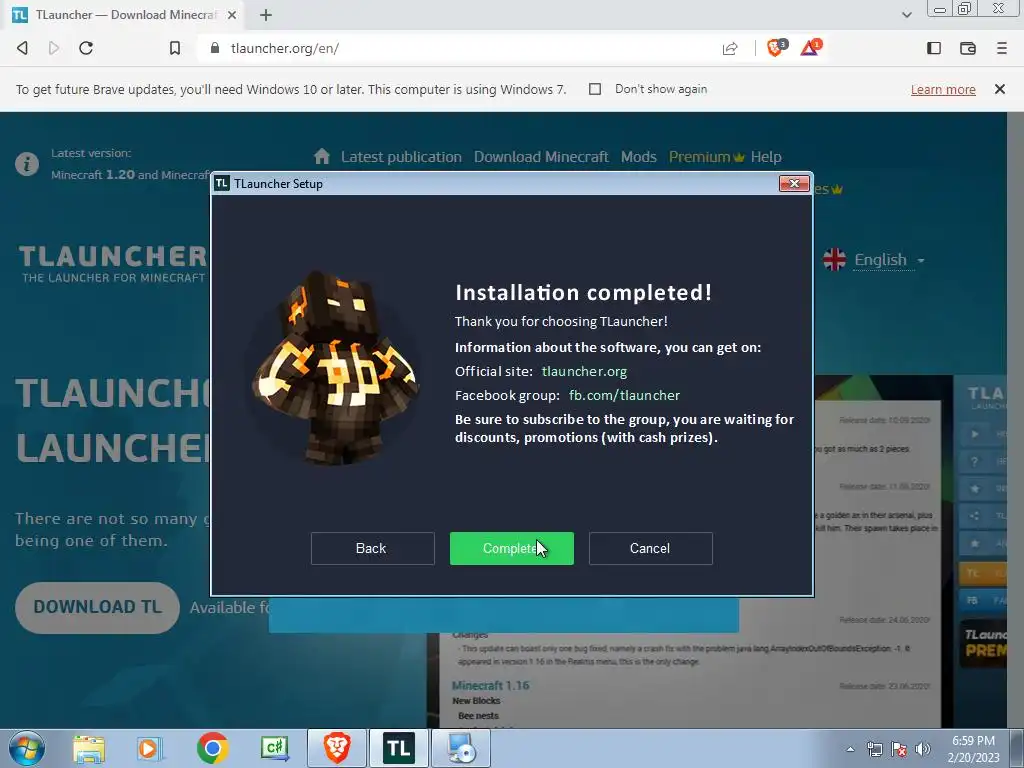Launch Google Chrome from the taskbar
The height and width of the screenshot is (768, 1024).
212,749
